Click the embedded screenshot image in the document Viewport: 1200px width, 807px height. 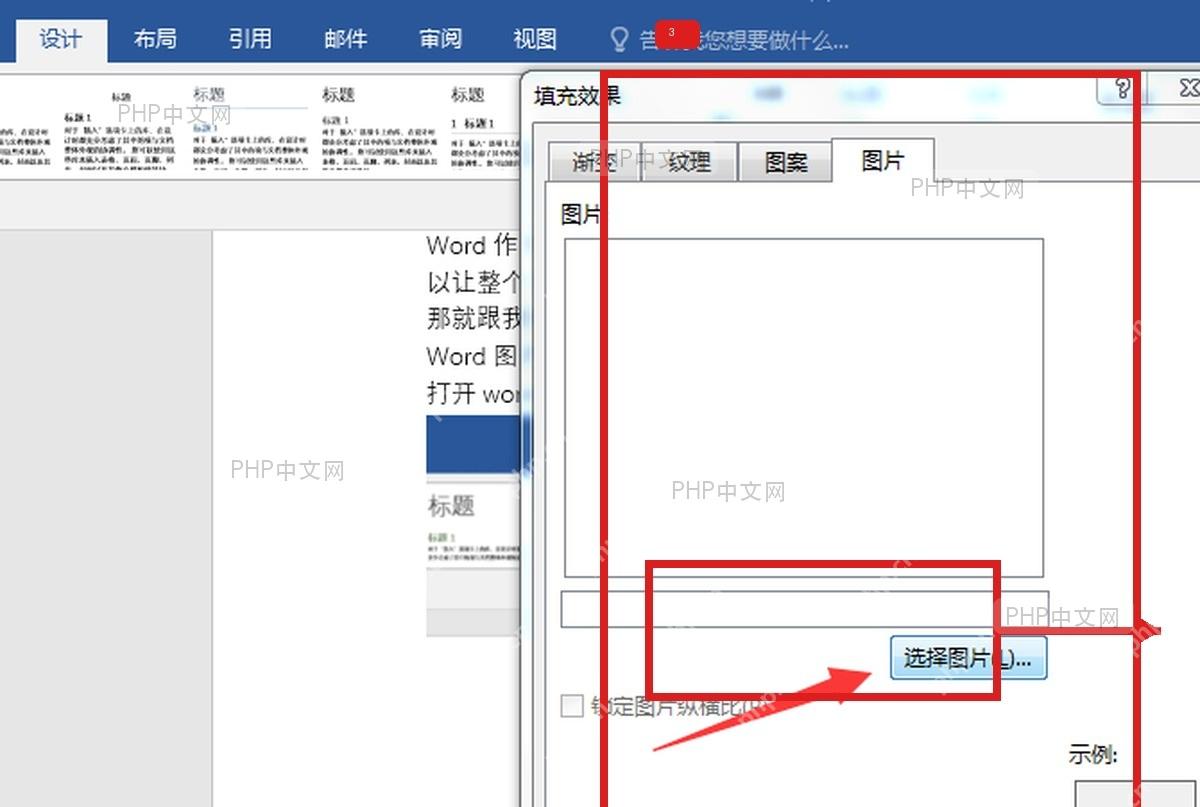pyautogui.click(x=474, y=525)
